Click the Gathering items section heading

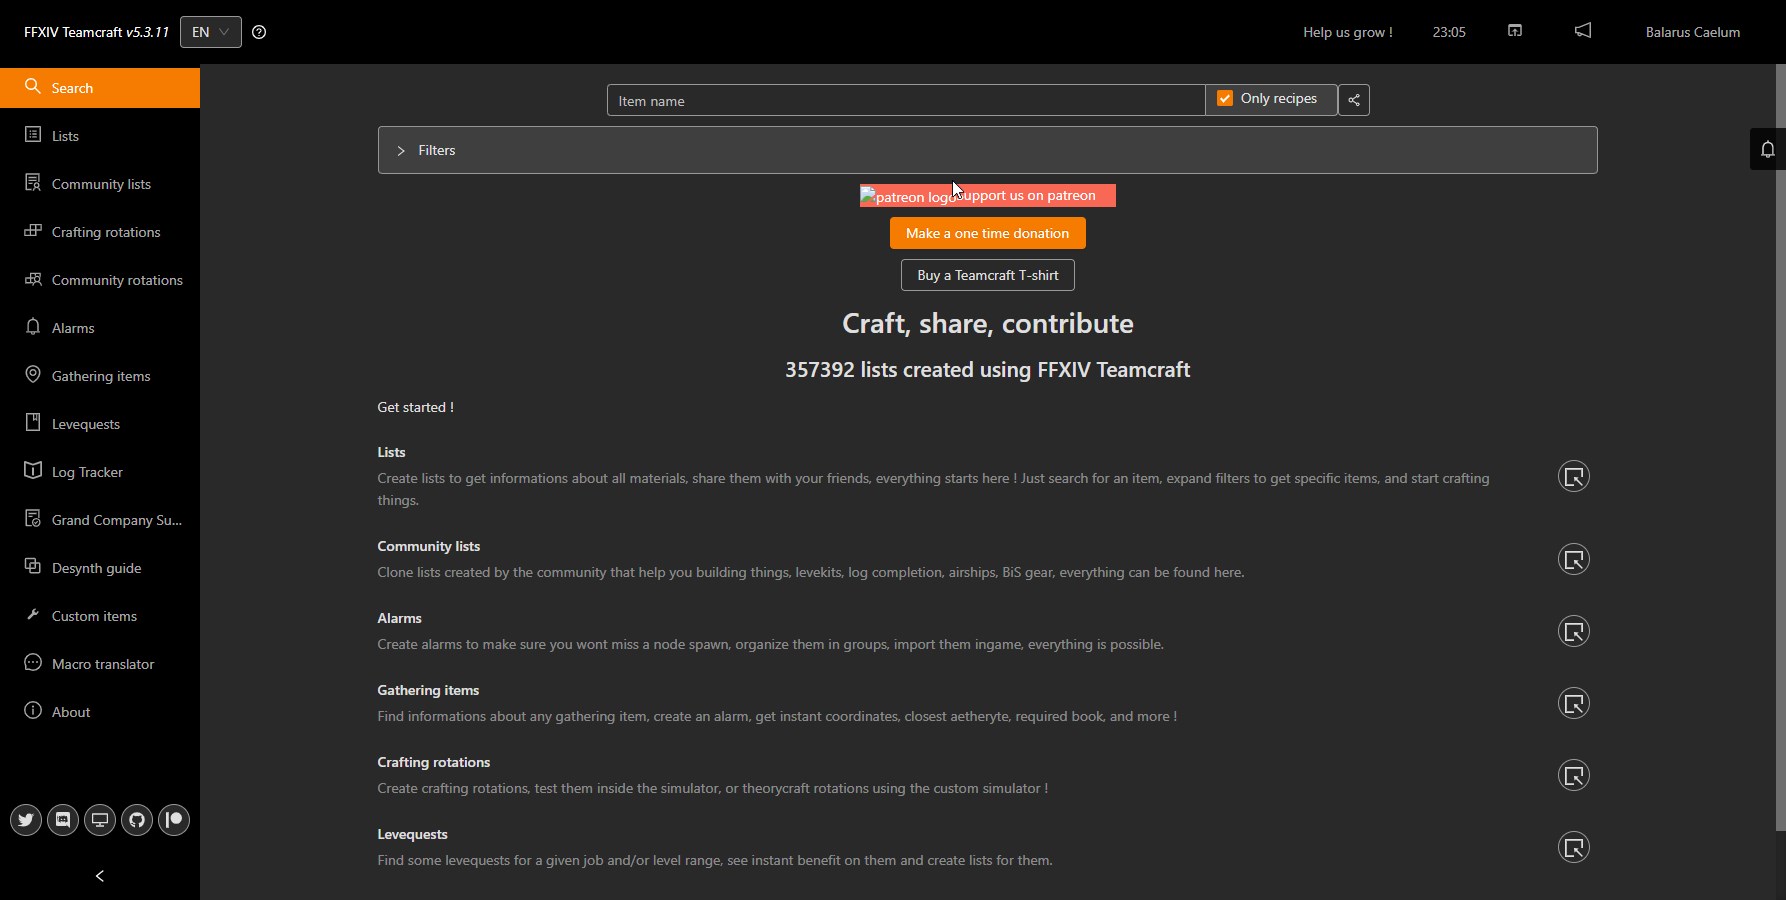pyautogui.click(x=428, y=690)
